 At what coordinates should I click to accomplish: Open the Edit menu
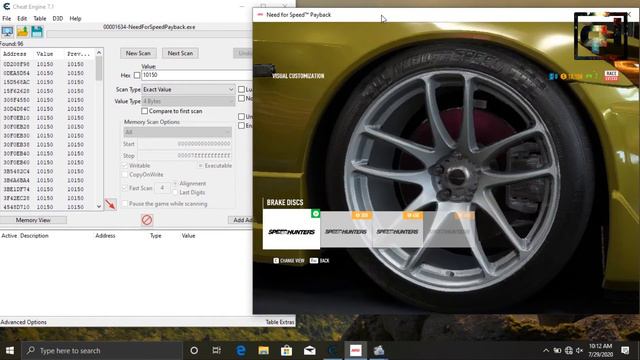click(x=22, y=18)
